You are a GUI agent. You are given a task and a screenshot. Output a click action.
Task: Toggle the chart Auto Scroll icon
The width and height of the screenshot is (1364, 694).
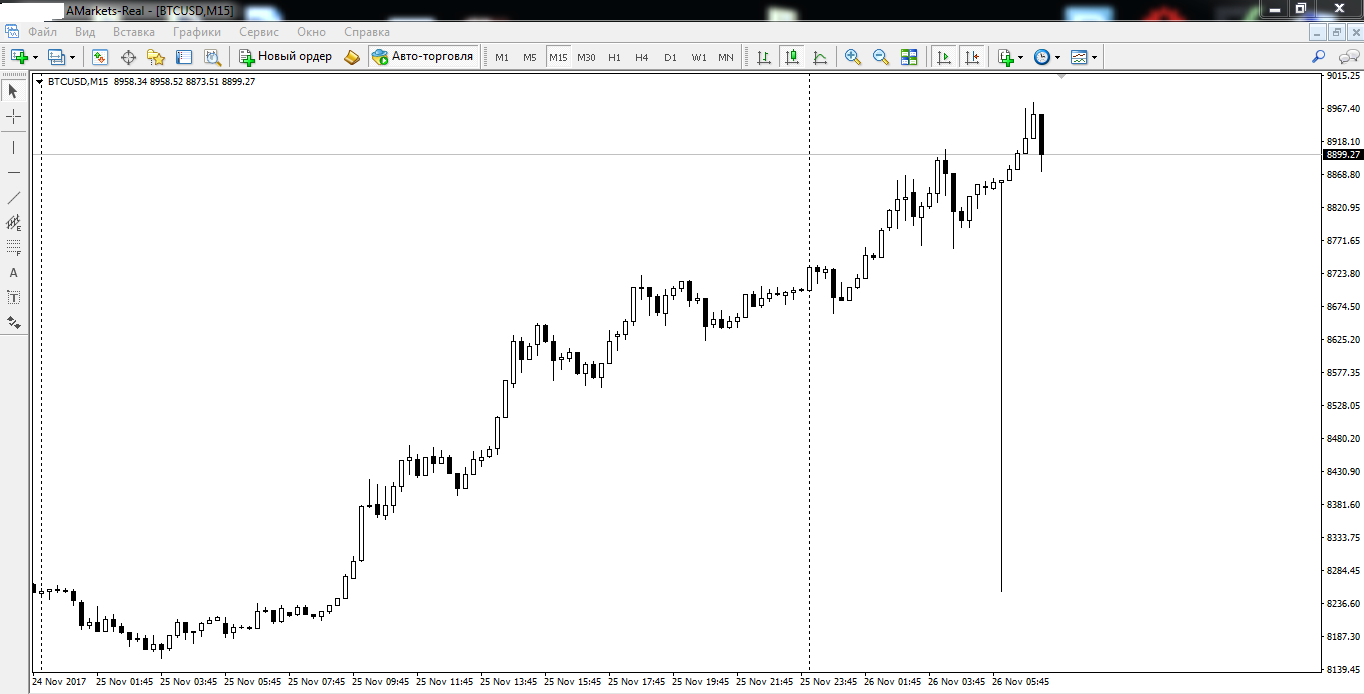coord(942,57)
